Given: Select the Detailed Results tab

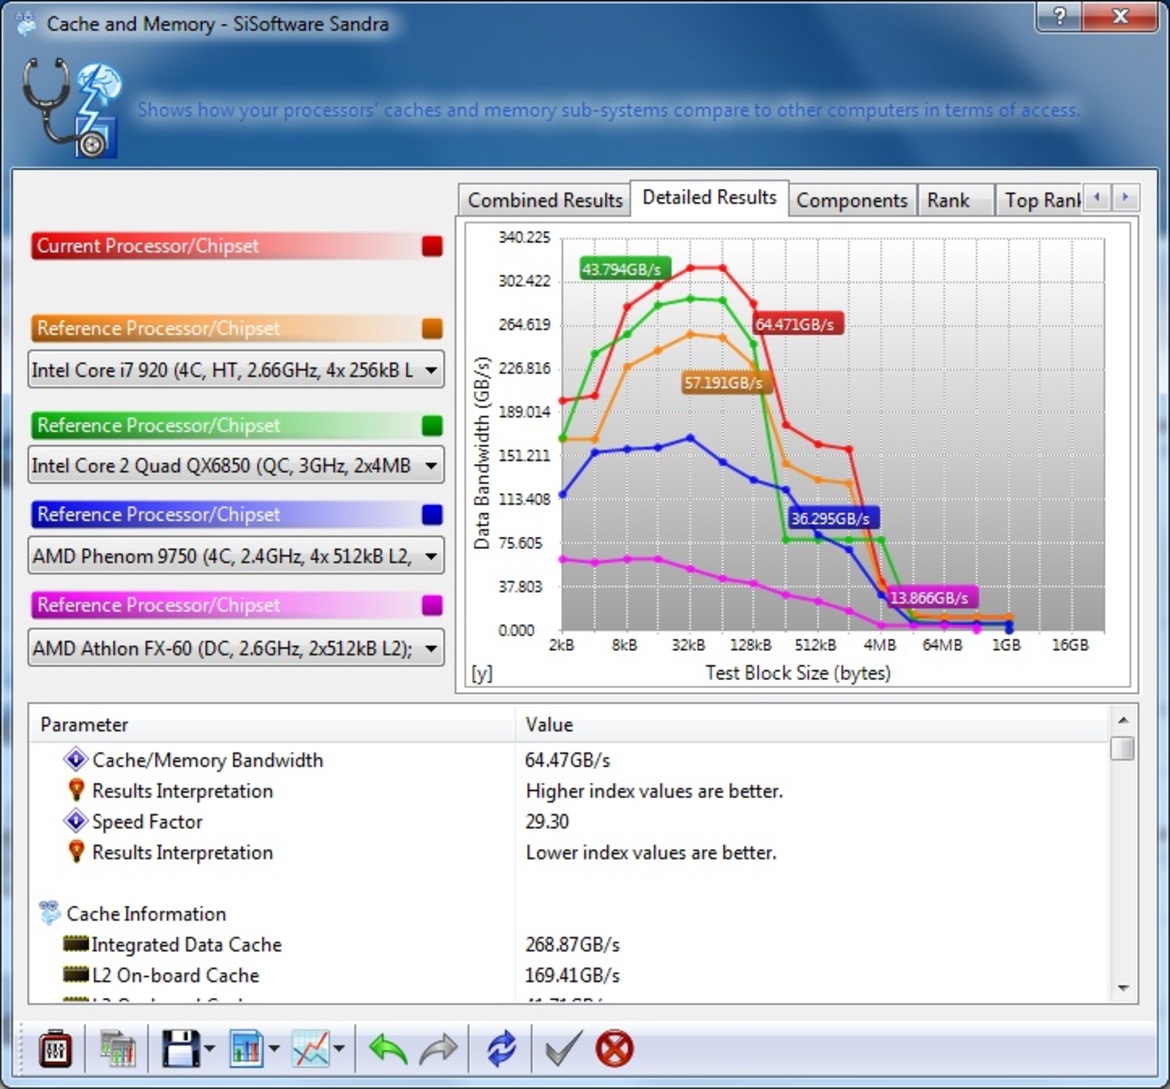Looking at the screenshot, I should point(709,197).
